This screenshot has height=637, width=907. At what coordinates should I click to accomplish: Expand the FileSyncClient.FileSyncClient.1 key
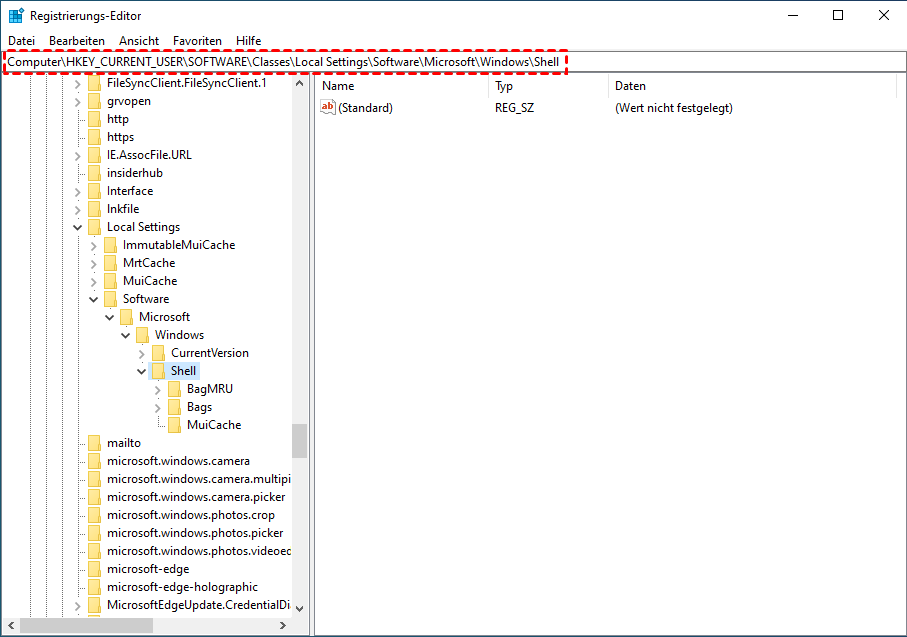tap(78, 84)
